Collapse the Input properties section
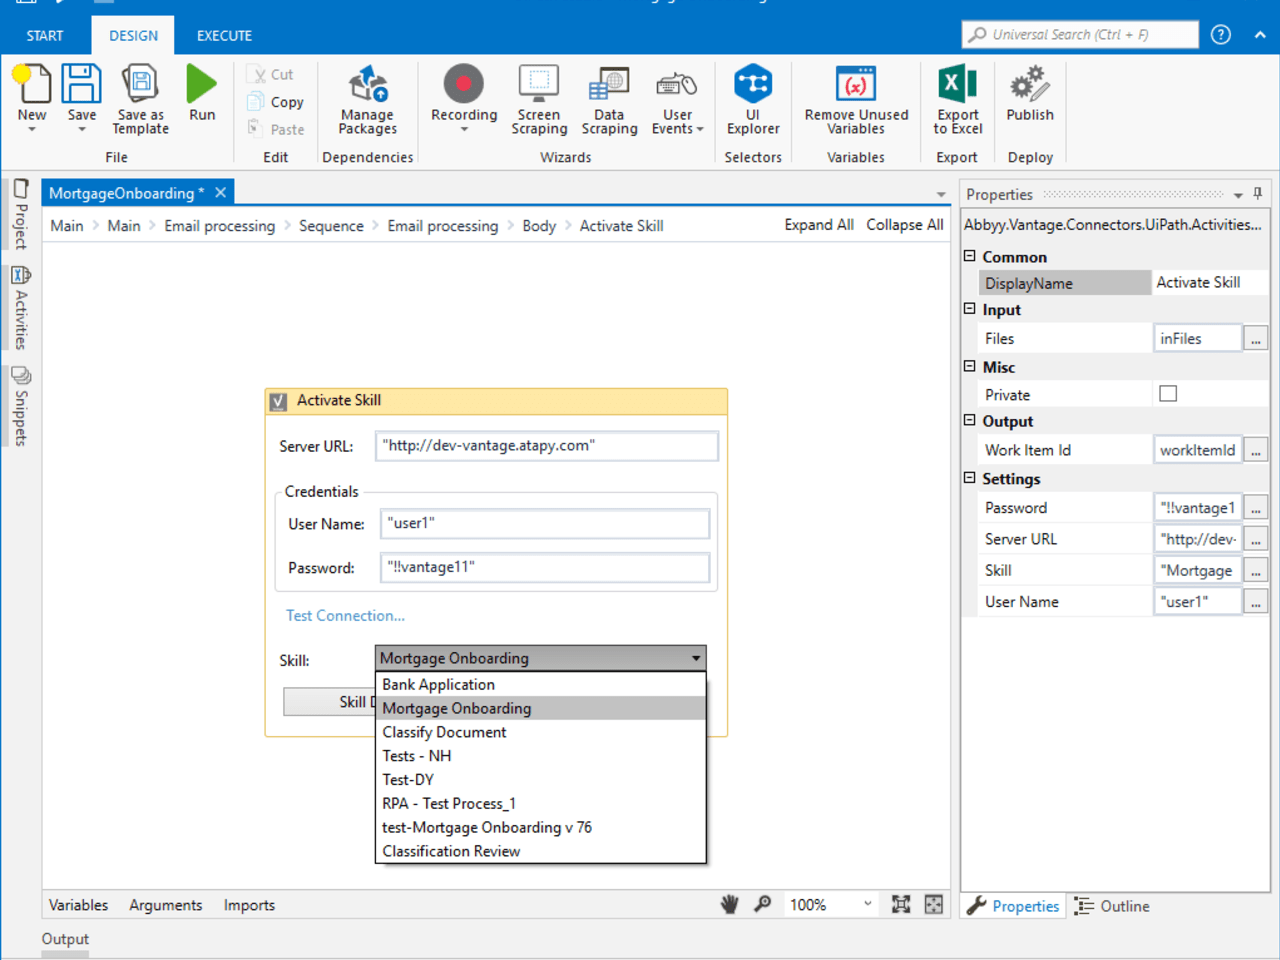1280x960 pixels. [970, 309]
